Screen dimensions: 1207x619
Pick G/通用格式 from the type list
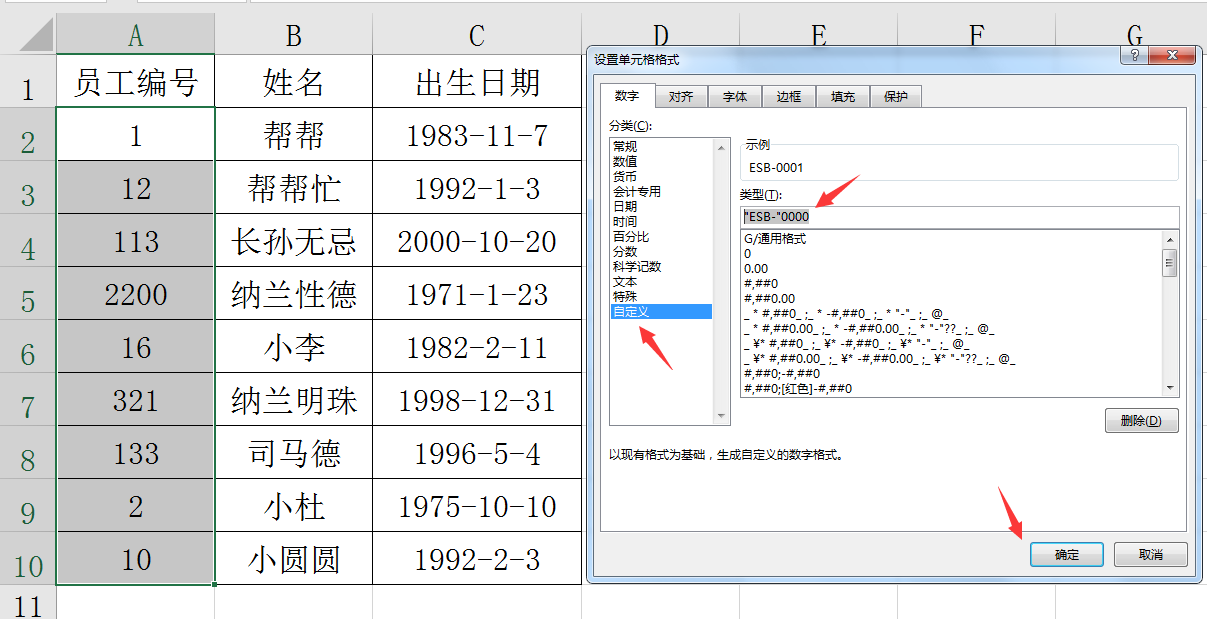pos(951,239)
